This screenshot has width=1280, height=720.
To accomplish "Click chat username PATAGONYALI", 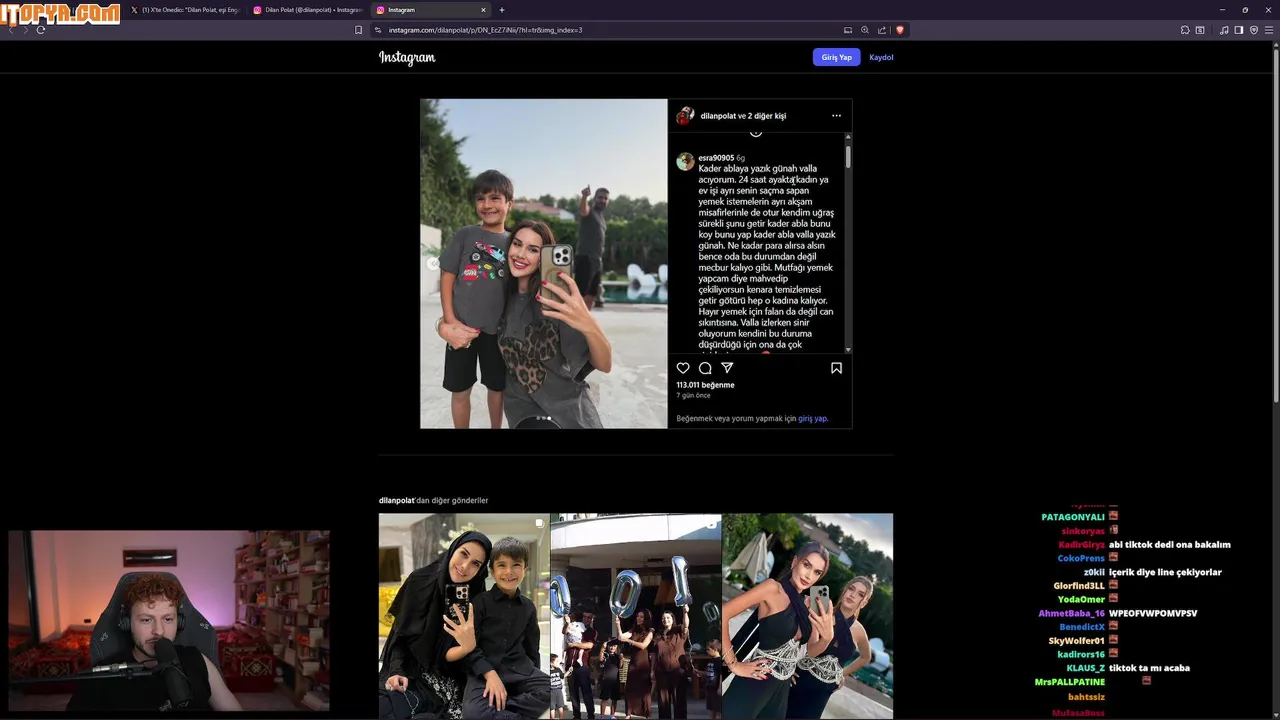I will pos(1073,517).
